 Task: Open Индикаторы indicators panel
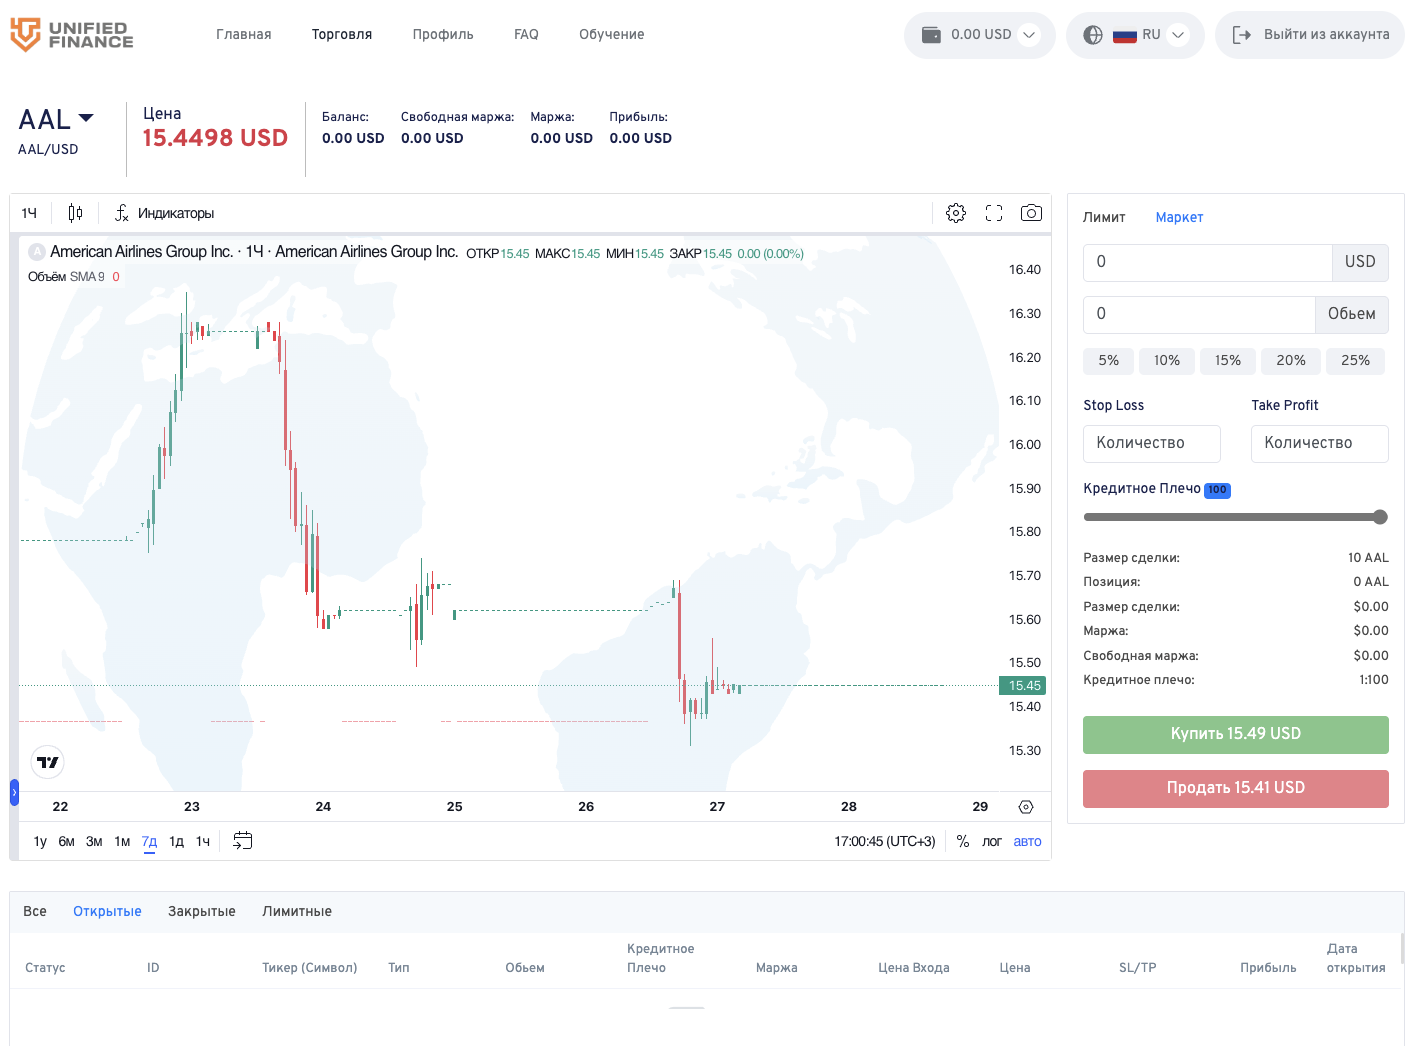click(164, 213)
